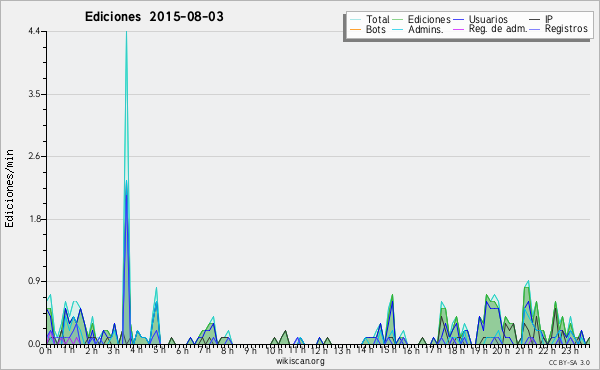Click the '0 h' x-axis label
The height and width of the screenshot is (370, 600).
tap(46, 351)
